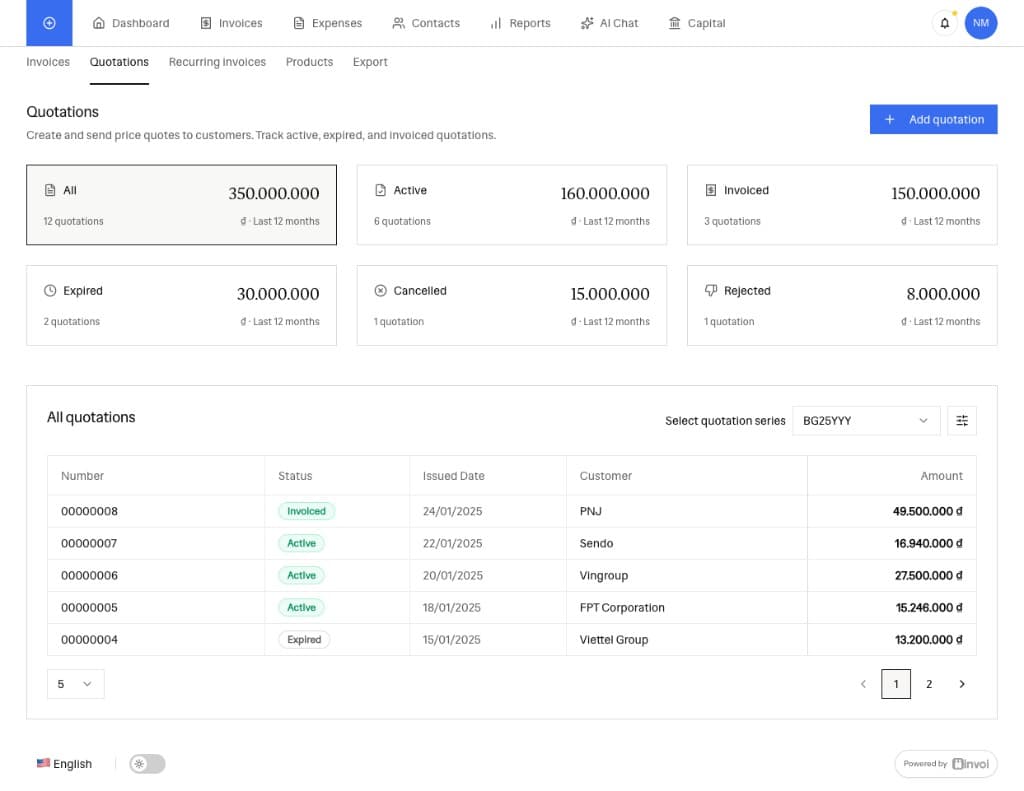Open the table filter settings icon
The height and width of the screenshot is (791, 1024).
tap(961, 421)
